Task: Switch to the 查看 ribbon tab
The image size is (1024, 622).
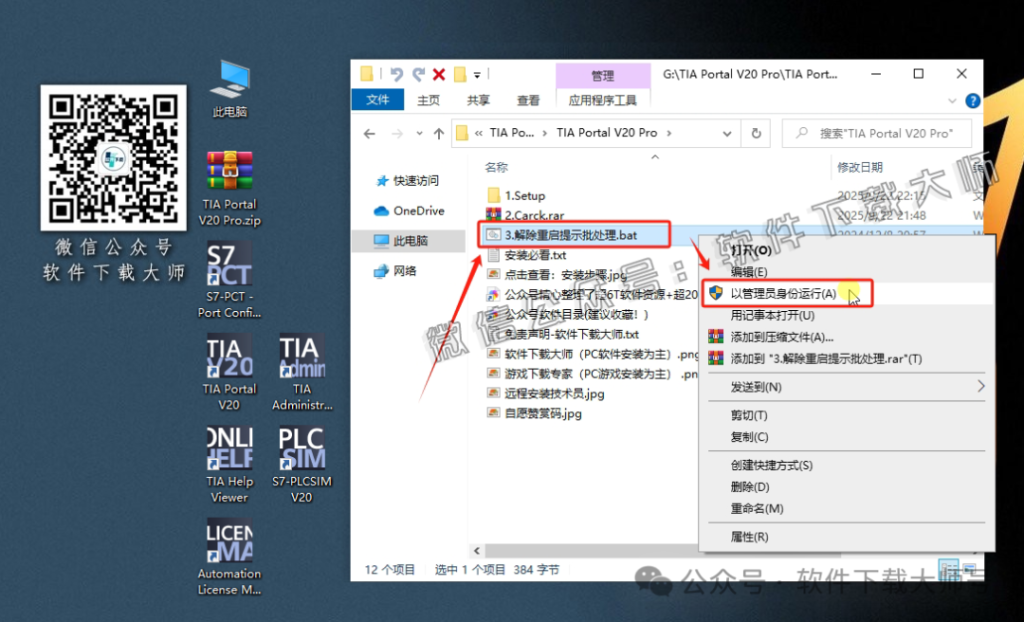Action: [x=528, y=100]
